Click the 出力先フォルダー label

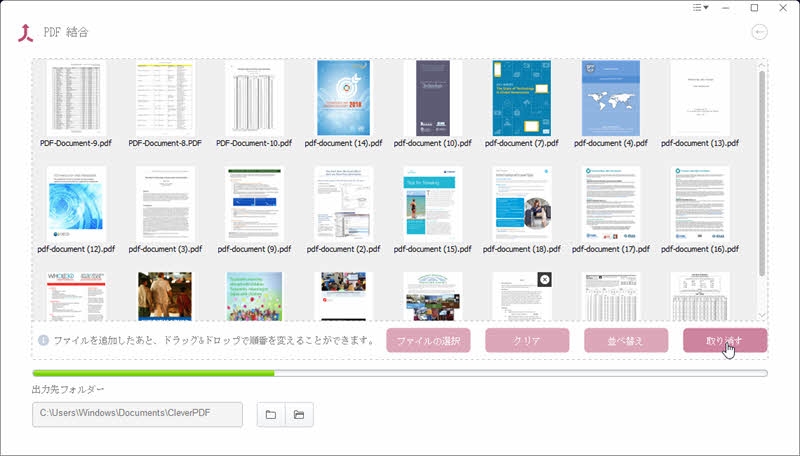(68, 390)
